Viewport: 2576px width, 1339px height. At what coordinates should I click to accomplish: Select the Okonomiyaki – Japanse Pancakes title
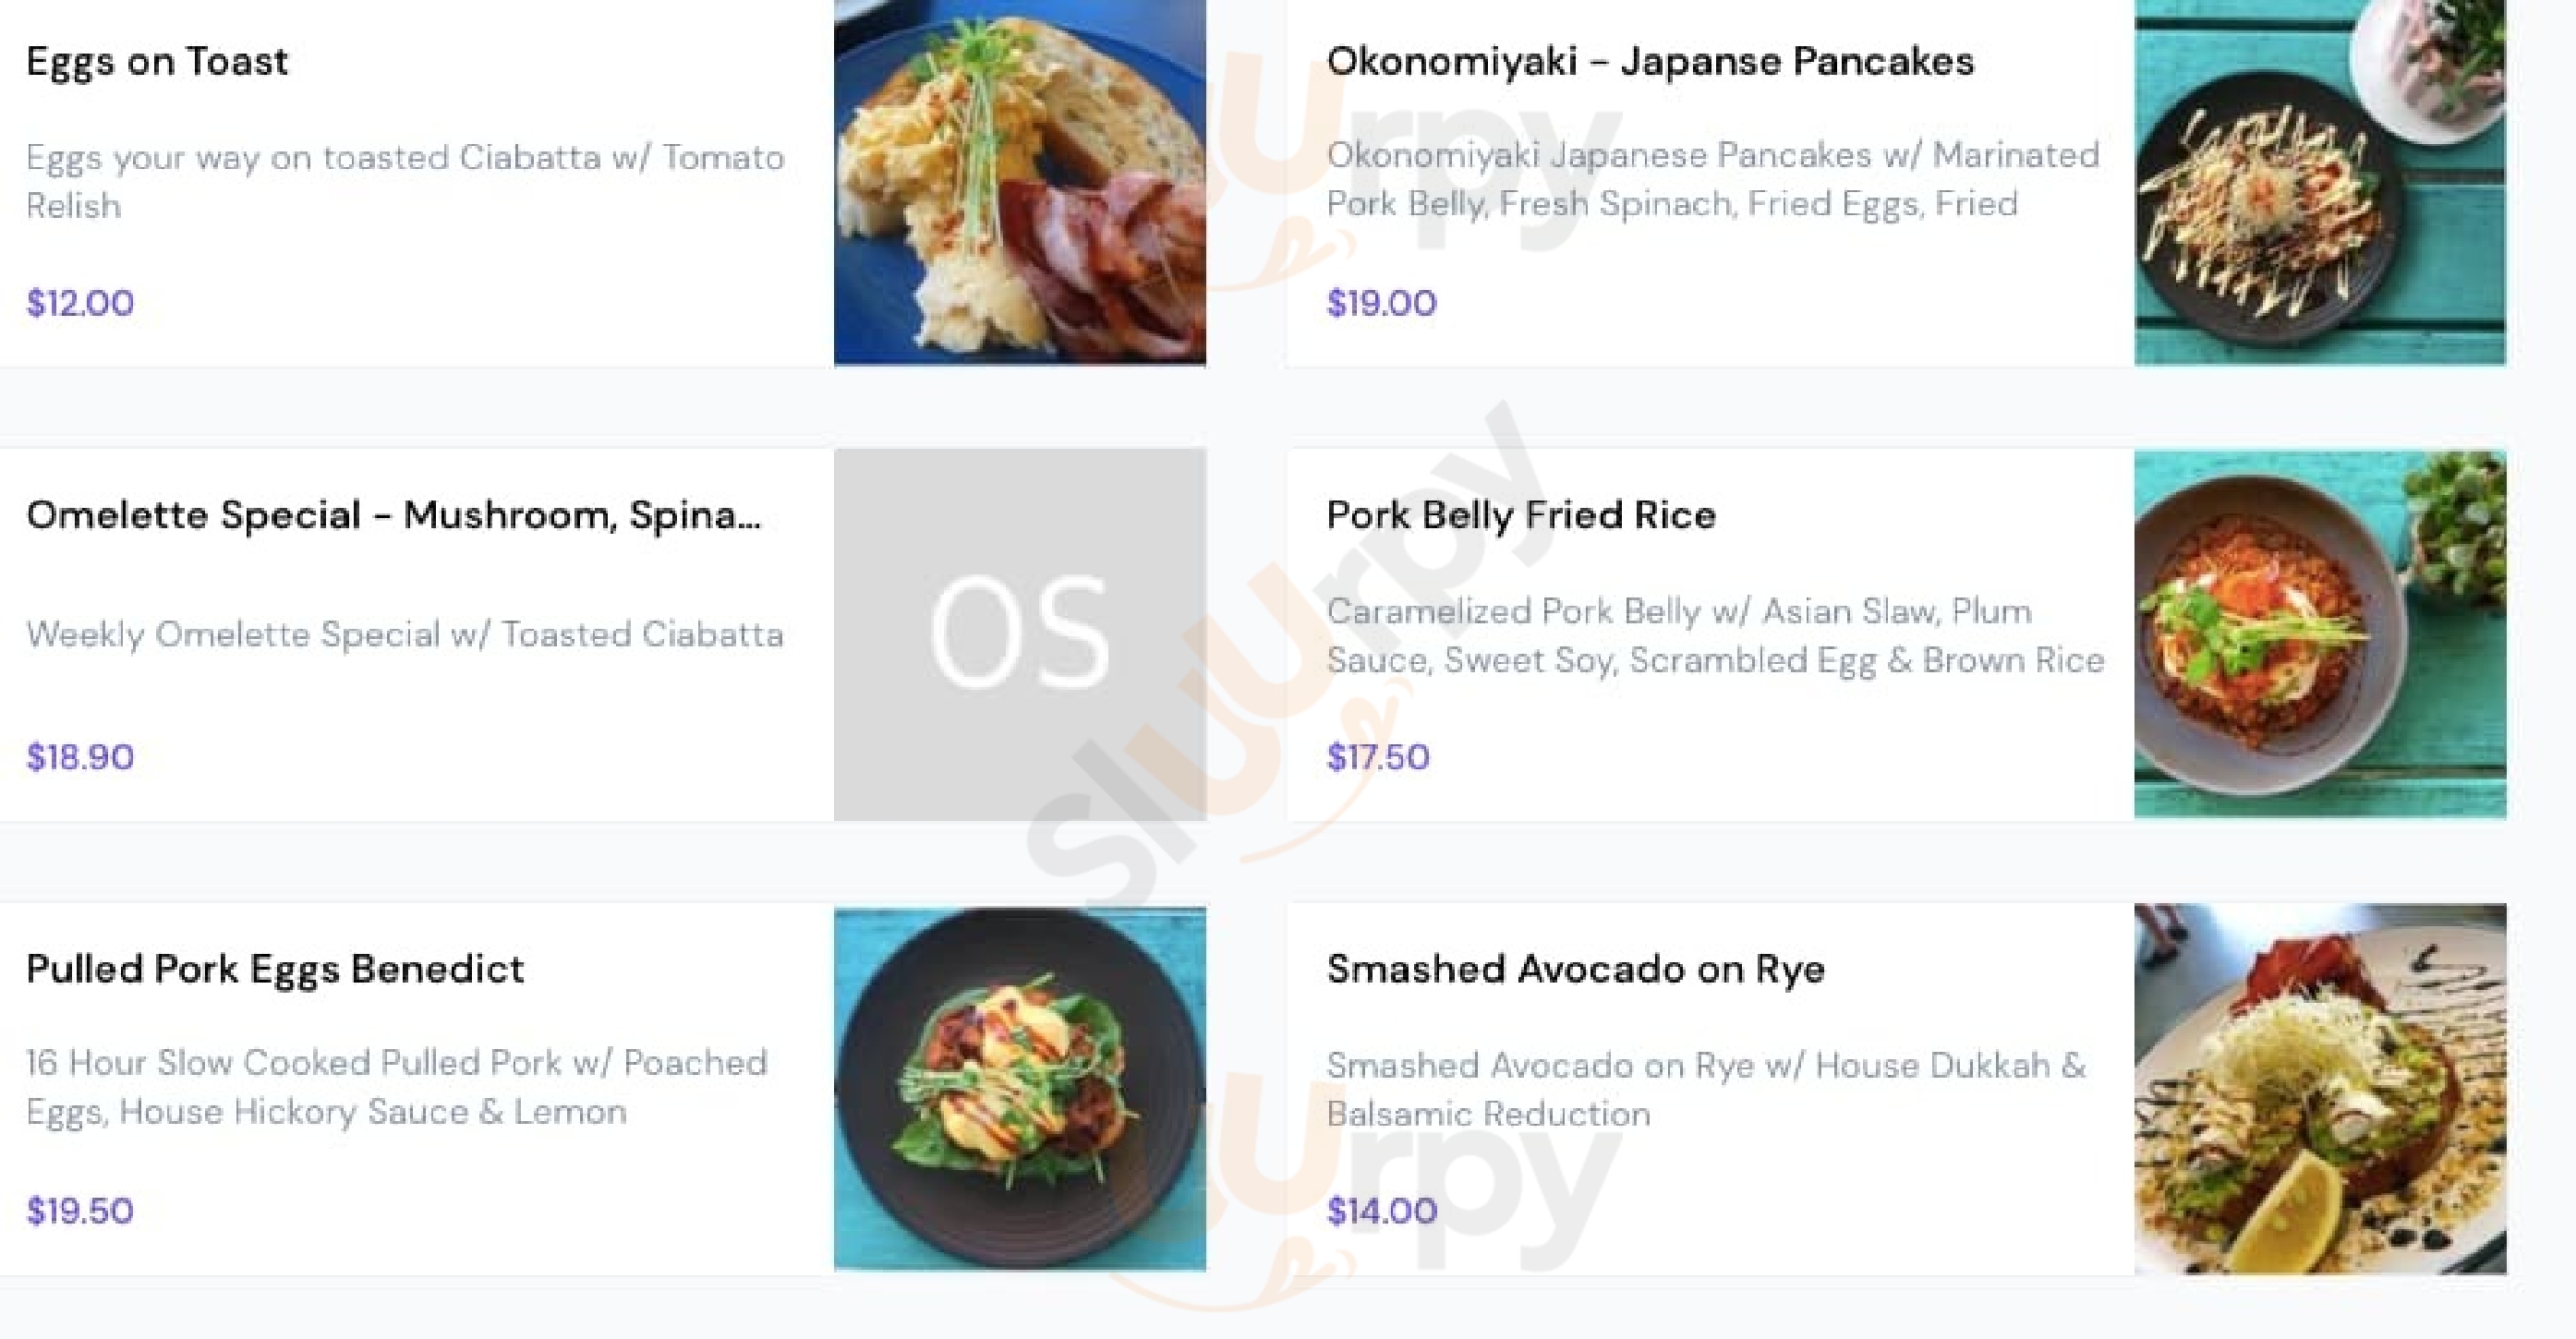(x=1650, y=62)
